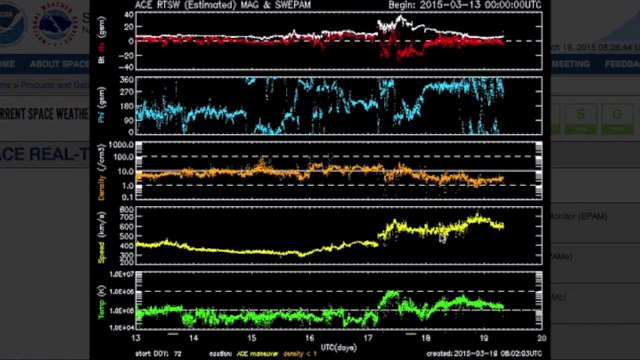Image resolution: width=640 pixels, height=360 pixels.
Task: Click the Temp (K) axis label
Action: pos(101,302)
